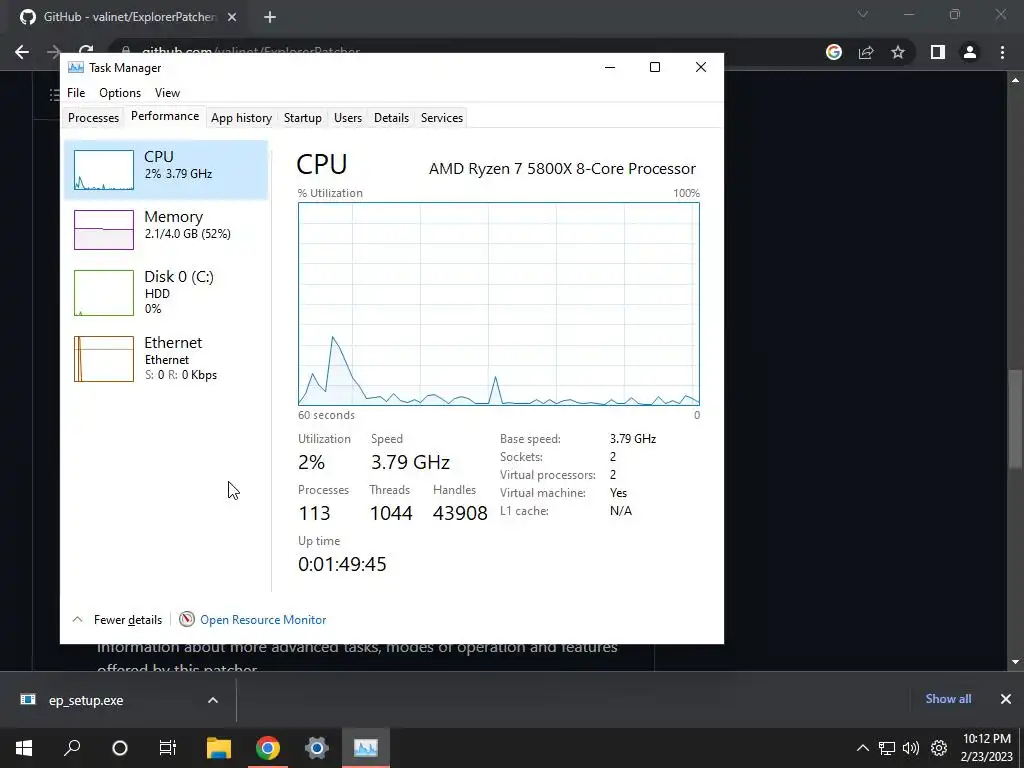
Task: Click the up time value 0:01:49:45
Action: (342, 564)
